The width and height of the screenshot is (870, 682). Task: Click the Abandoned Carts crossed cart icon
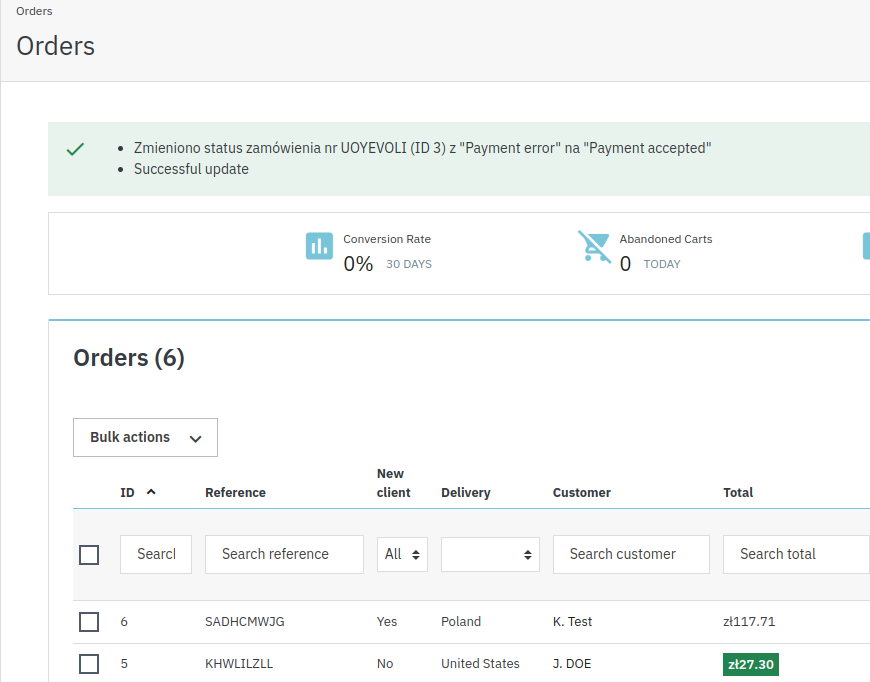point(594,246)
